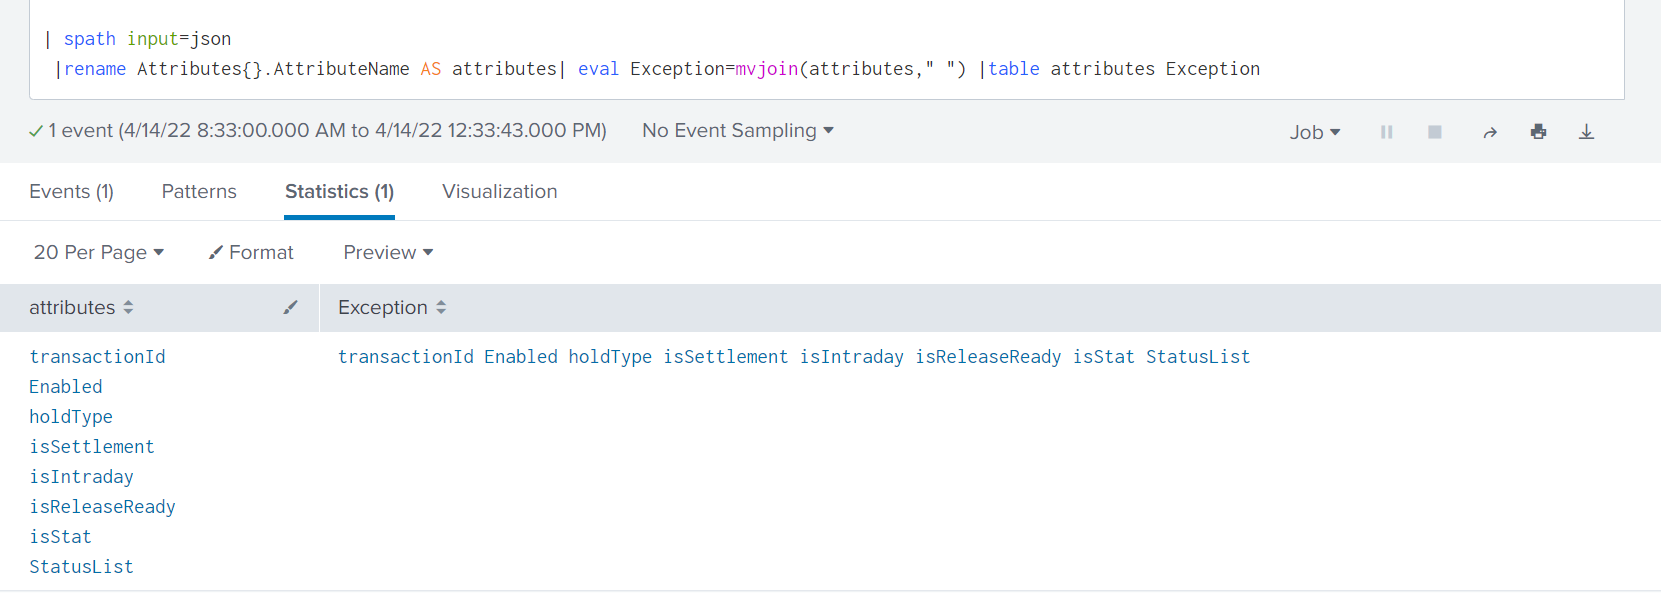Sort by the Exception column arrows
Image resolution: width=1661 pixels, height=609 pixels.
441,308
